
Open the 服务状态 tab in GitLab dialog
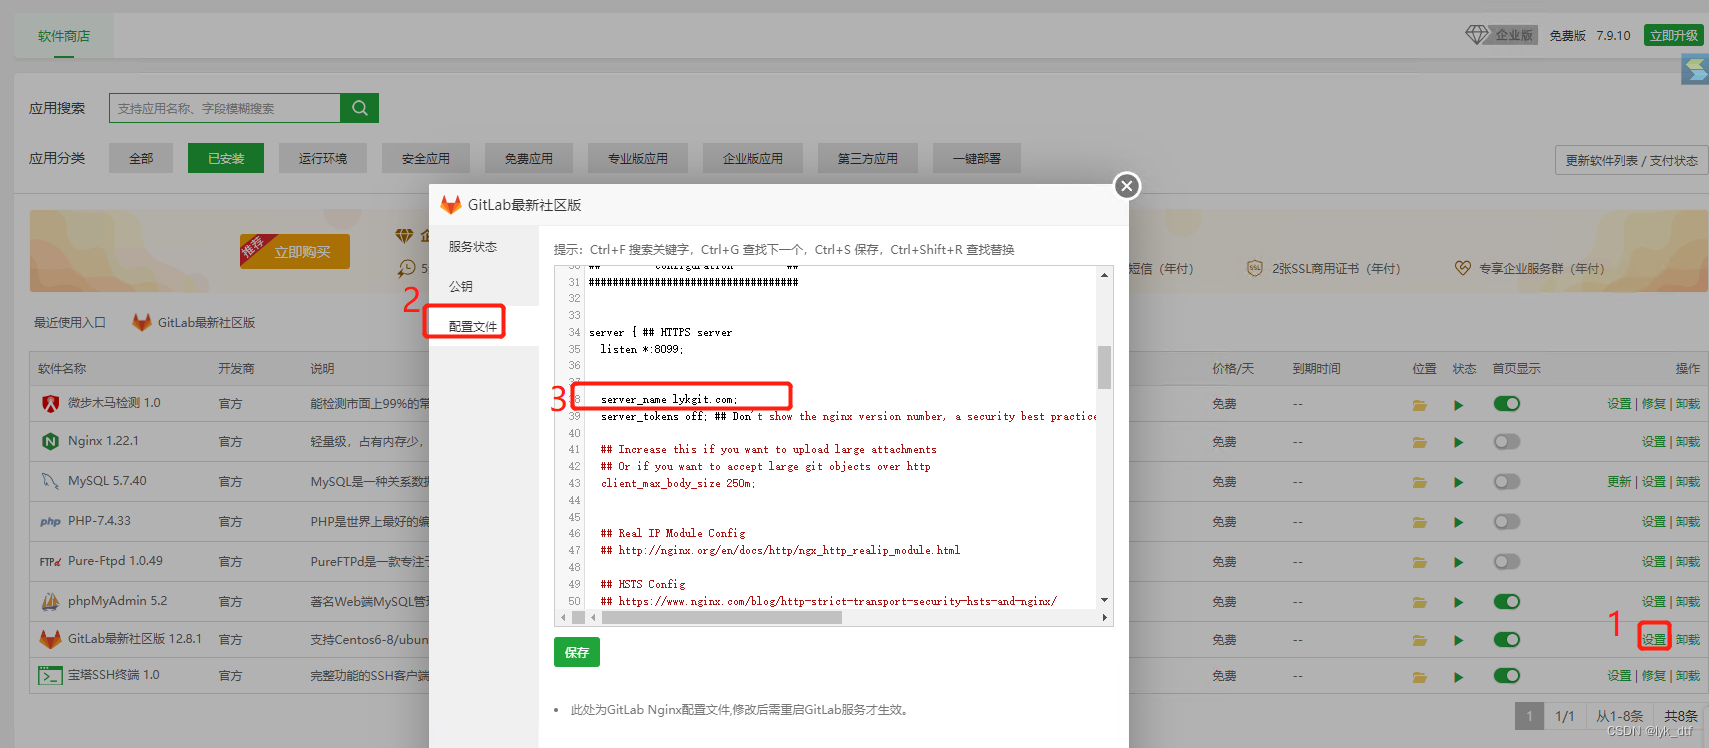(484, 247)
